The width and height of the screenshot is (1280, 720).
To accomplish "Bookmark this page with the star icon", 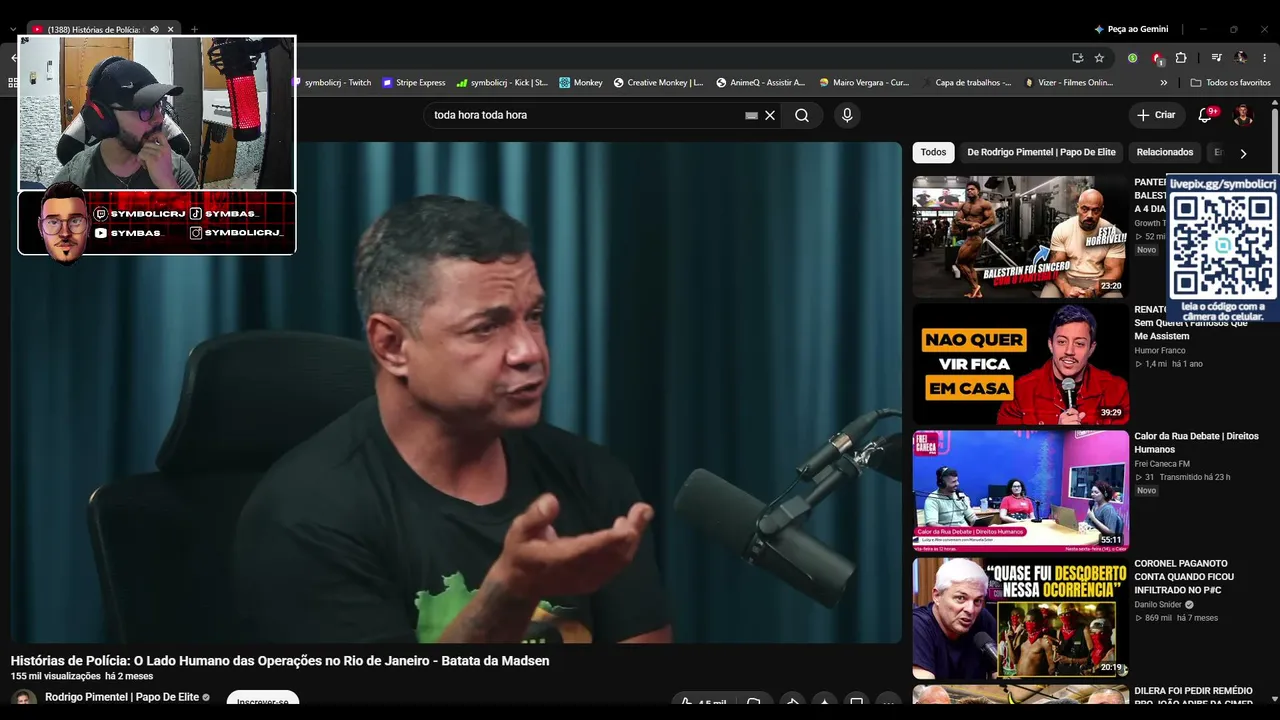I will pos(1099,58).
